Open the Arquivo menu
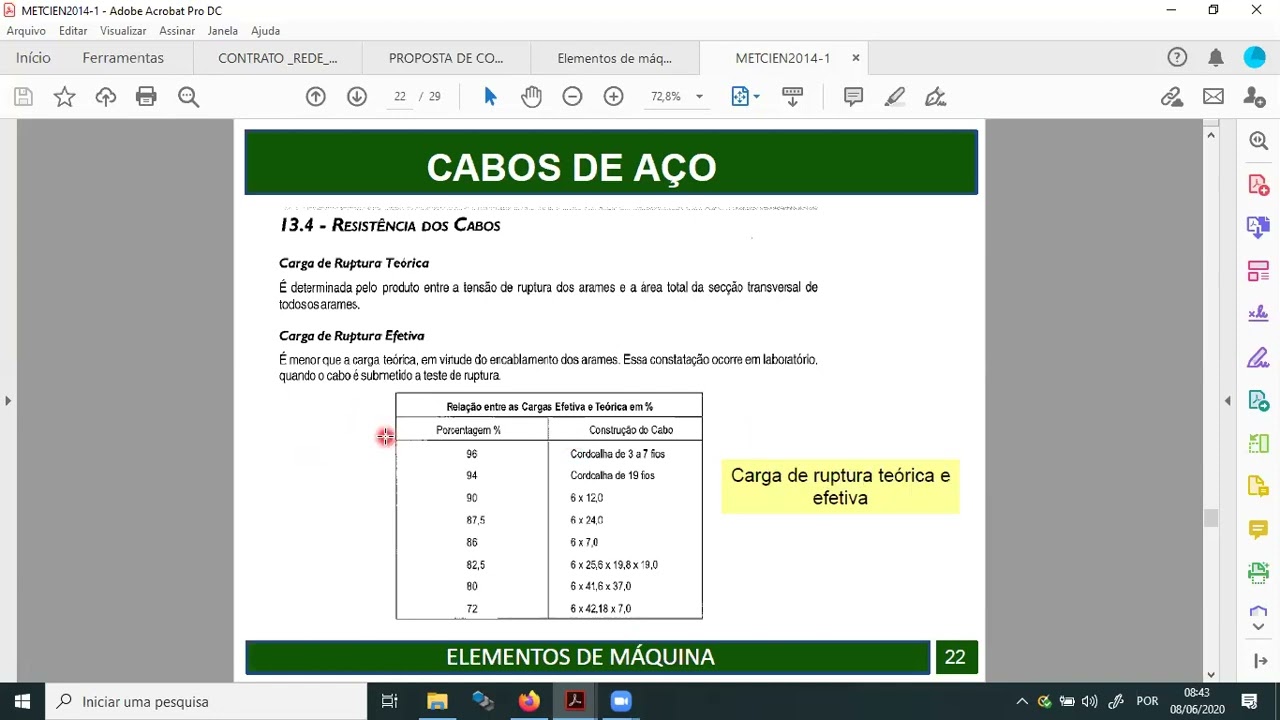The height and width of the screenshot is (720, 1280). coord(26,31)
